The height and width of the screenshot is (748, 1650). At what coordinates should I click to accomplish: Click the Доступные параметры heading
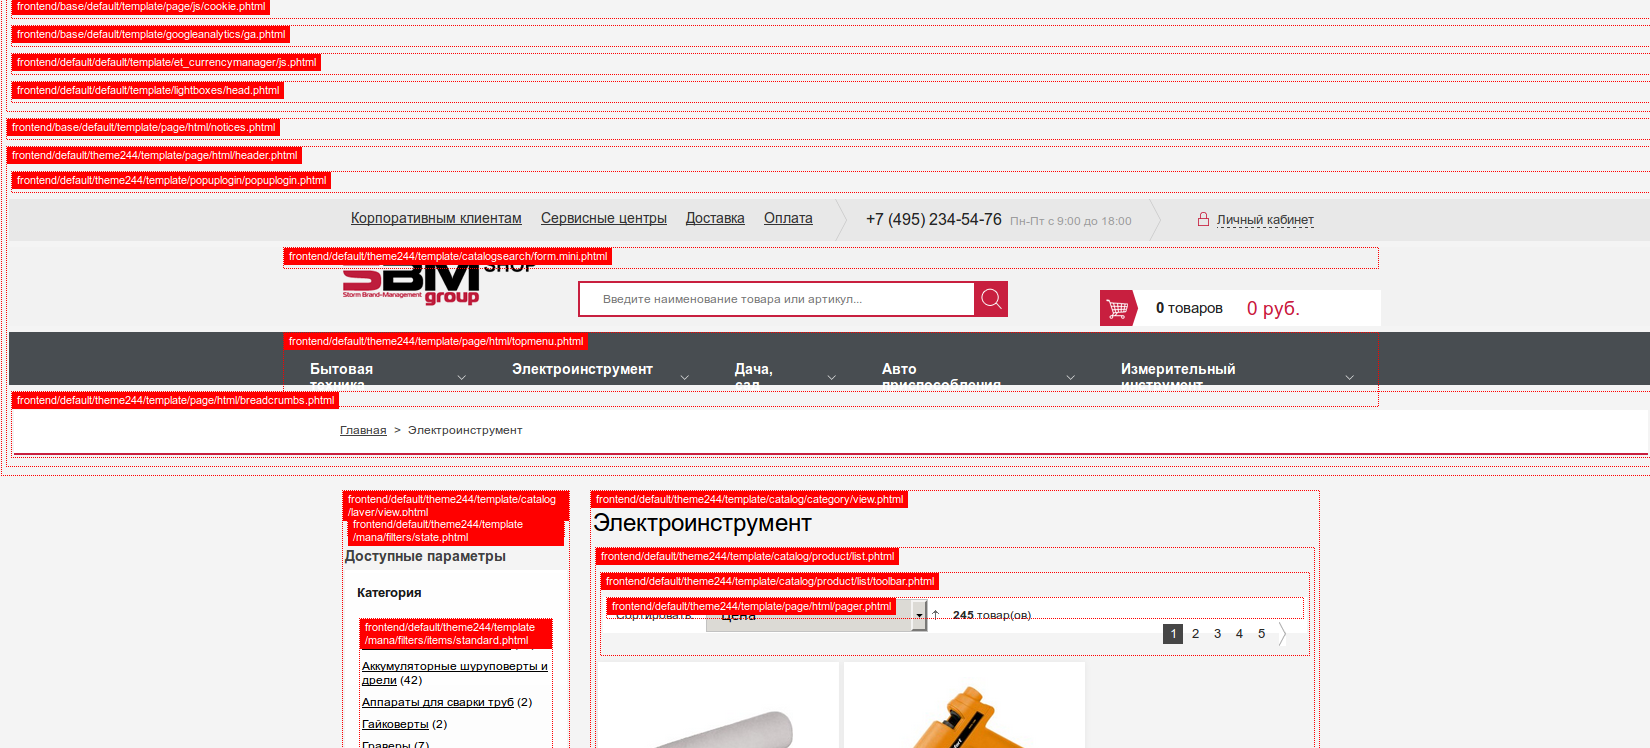pyautogui.click(x=425, y=556)
